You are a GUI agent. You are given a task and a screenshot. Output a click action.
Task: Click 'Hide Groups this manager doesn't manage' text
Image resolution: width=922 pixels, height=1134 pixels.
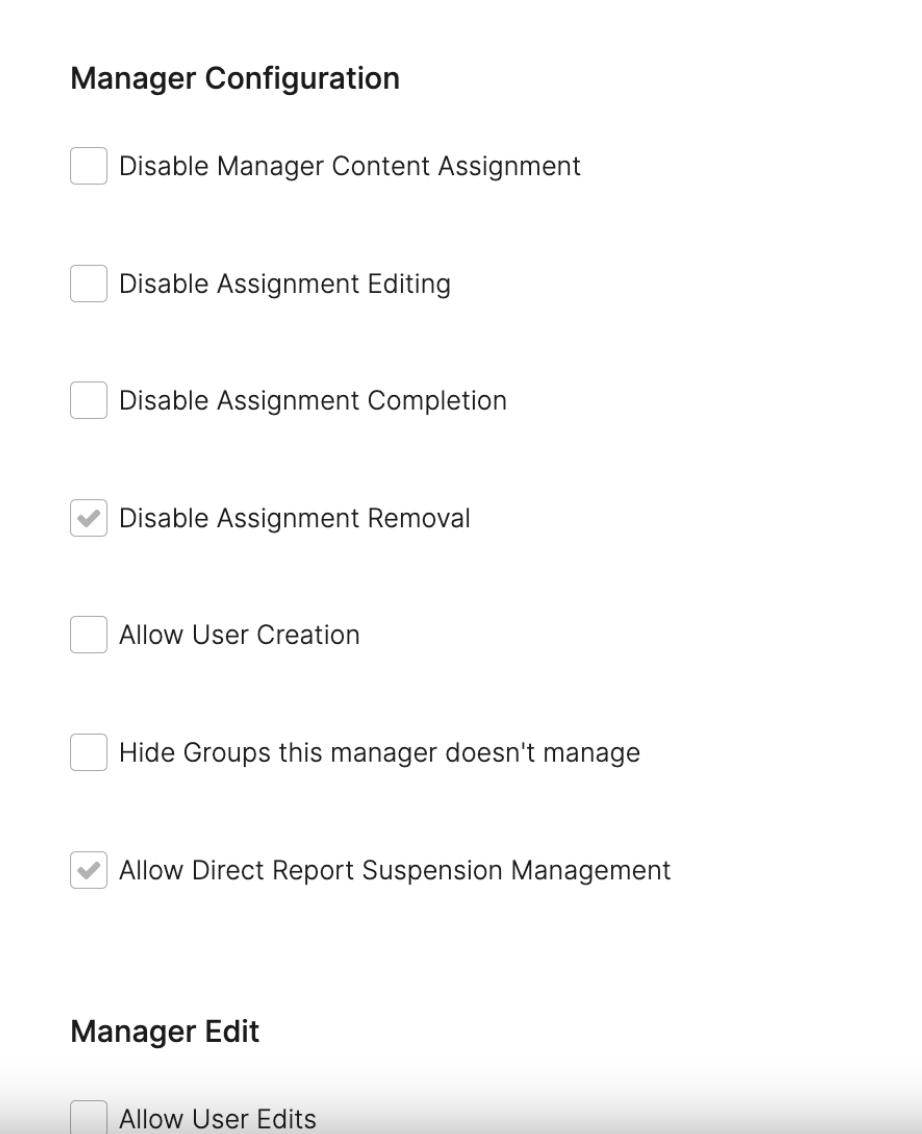[x=380, y=753]
